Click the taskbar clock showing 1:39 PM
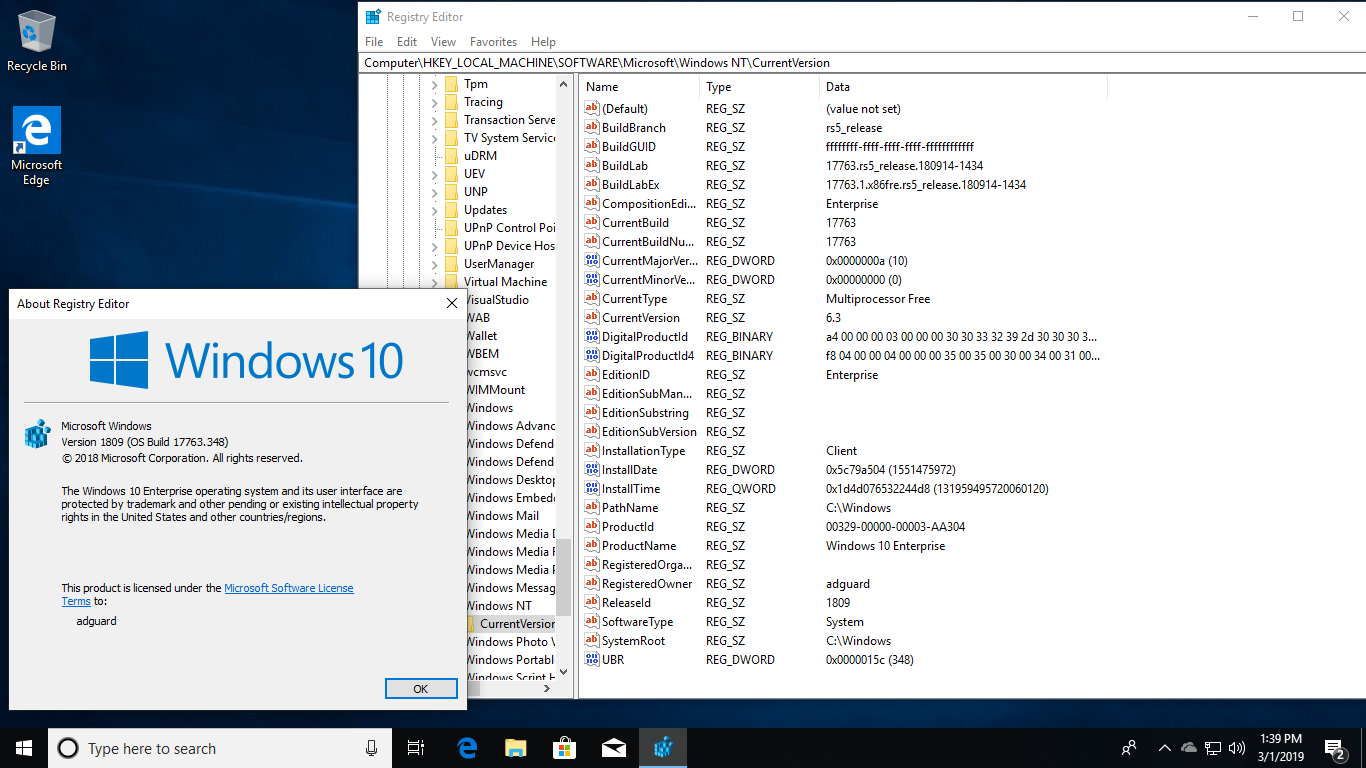 click(x=1279, y=748)
